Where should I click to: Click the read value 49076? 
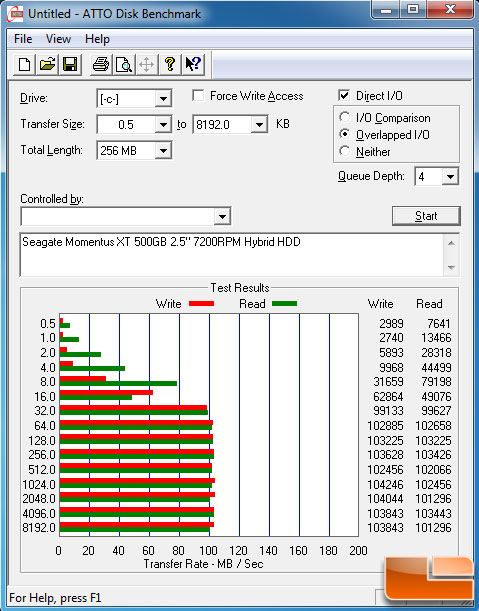coord(437,397)
